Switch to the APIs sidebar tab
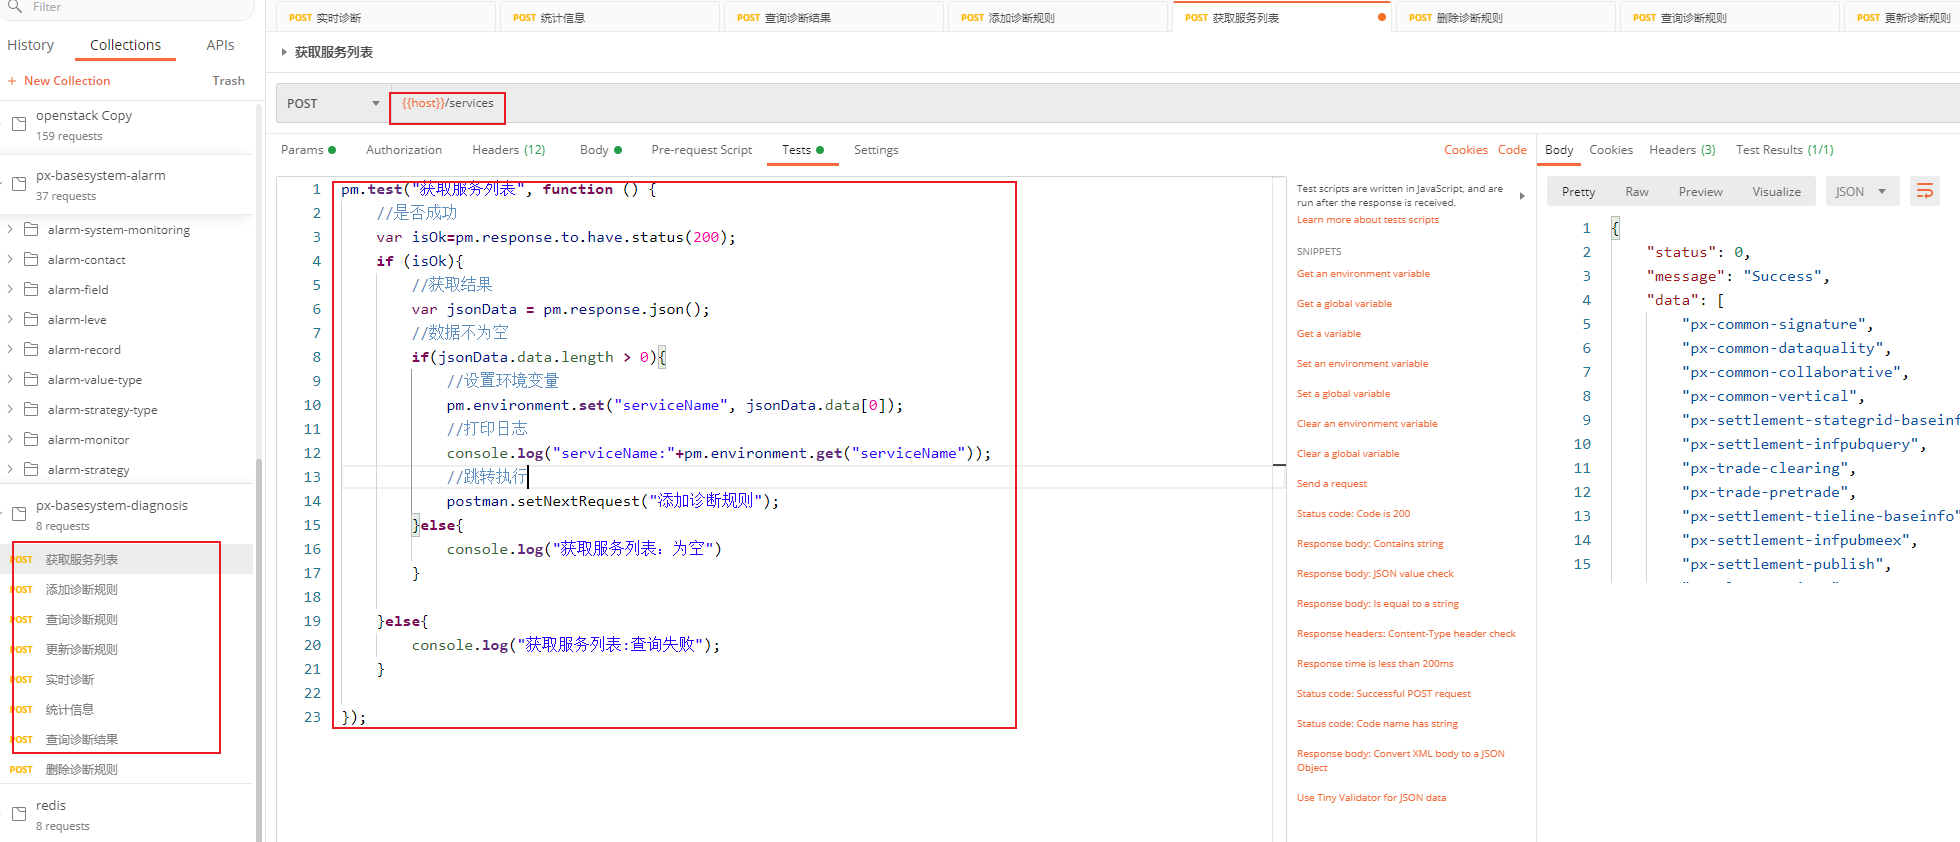The height and width of the screenshot is (842, 1960). pyautogui.click(x=220, y=45)
